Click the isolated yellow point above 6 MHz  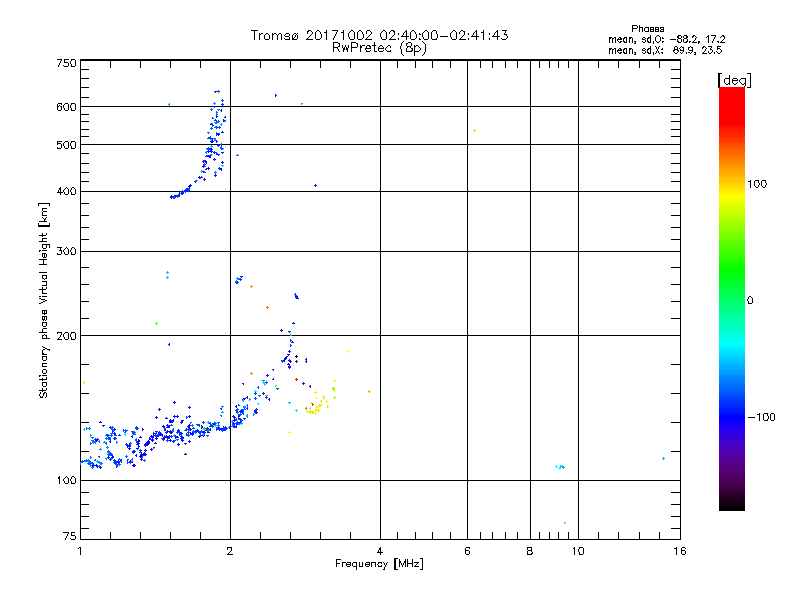tap(474, 131)
